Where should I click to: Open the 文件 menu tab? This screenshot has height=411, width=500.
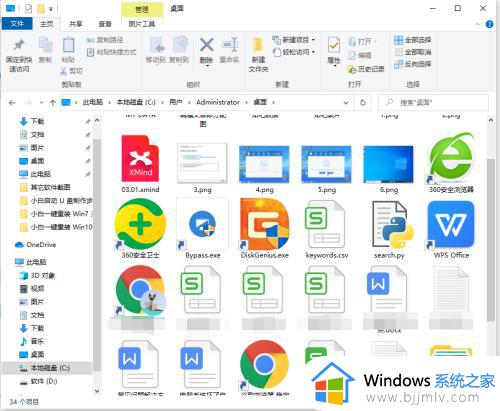17,24
